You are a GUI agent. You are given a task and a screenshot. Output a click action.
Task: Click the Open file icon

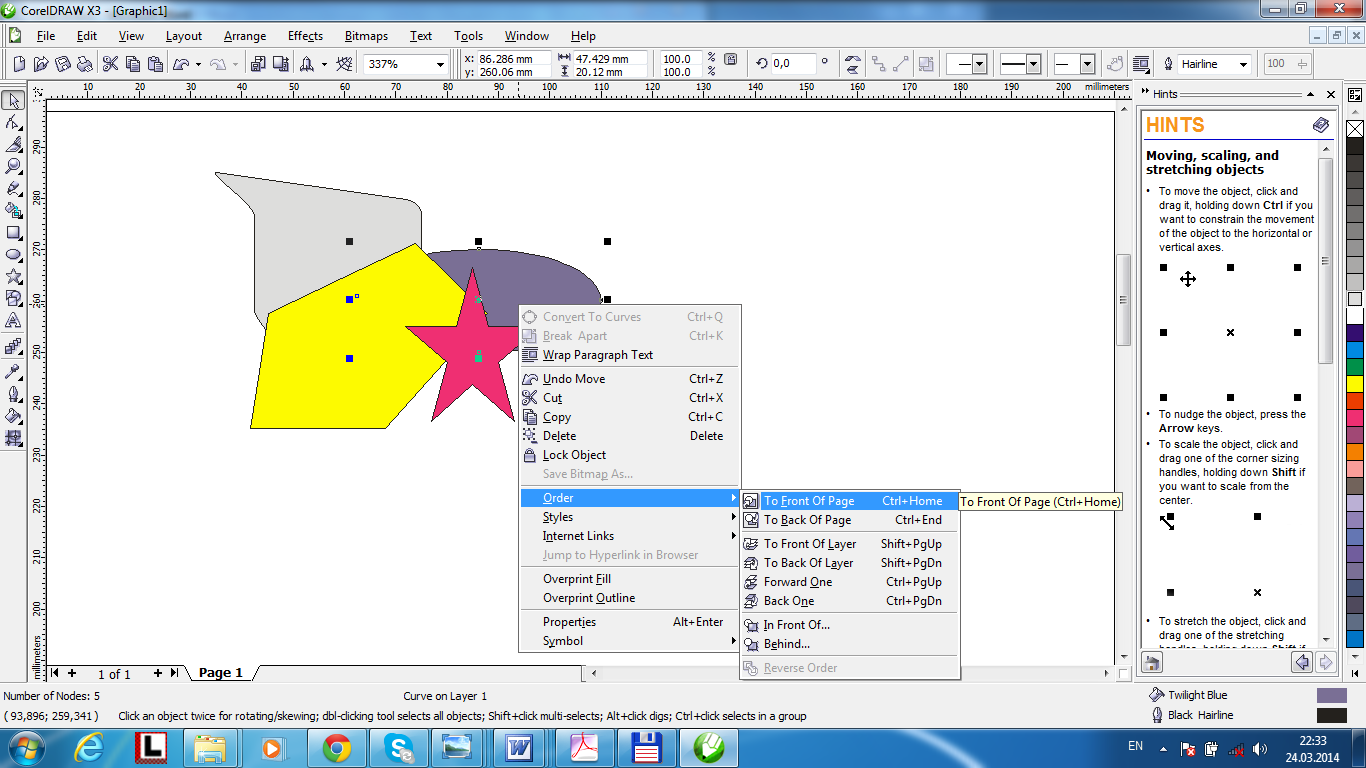(41, 64)
